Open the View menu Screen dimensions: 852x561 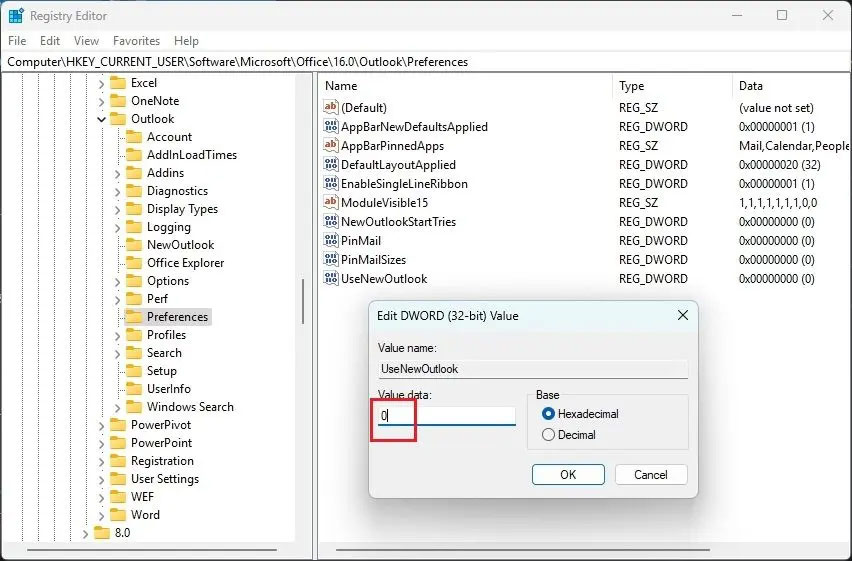pos(86,41)
